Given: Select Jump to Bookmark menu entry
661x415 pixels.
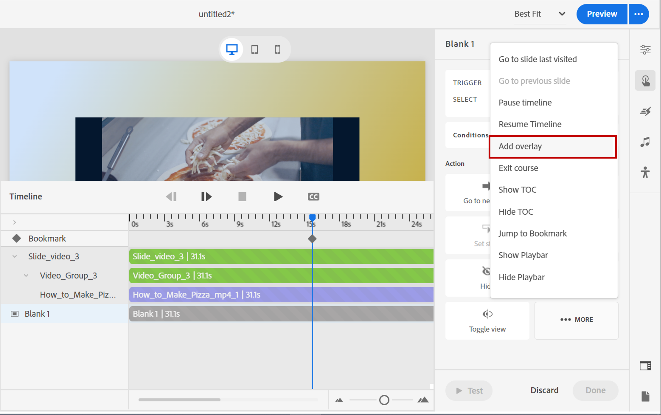Looking at the screenshot, I should (x=532, y=233).
